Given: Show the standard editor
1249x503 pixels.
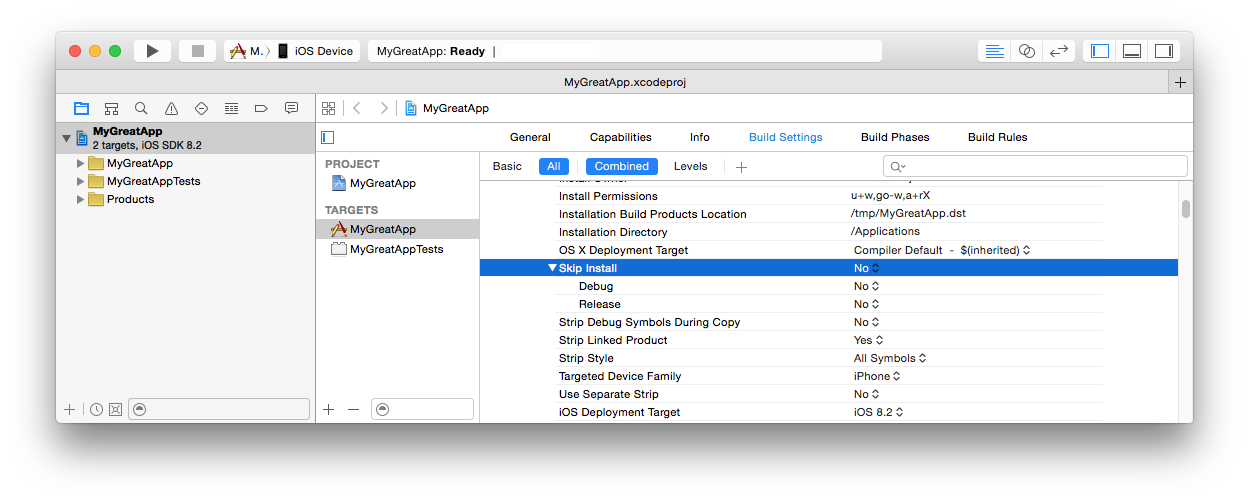Looking at the screenshot, I should click(994, 51).
